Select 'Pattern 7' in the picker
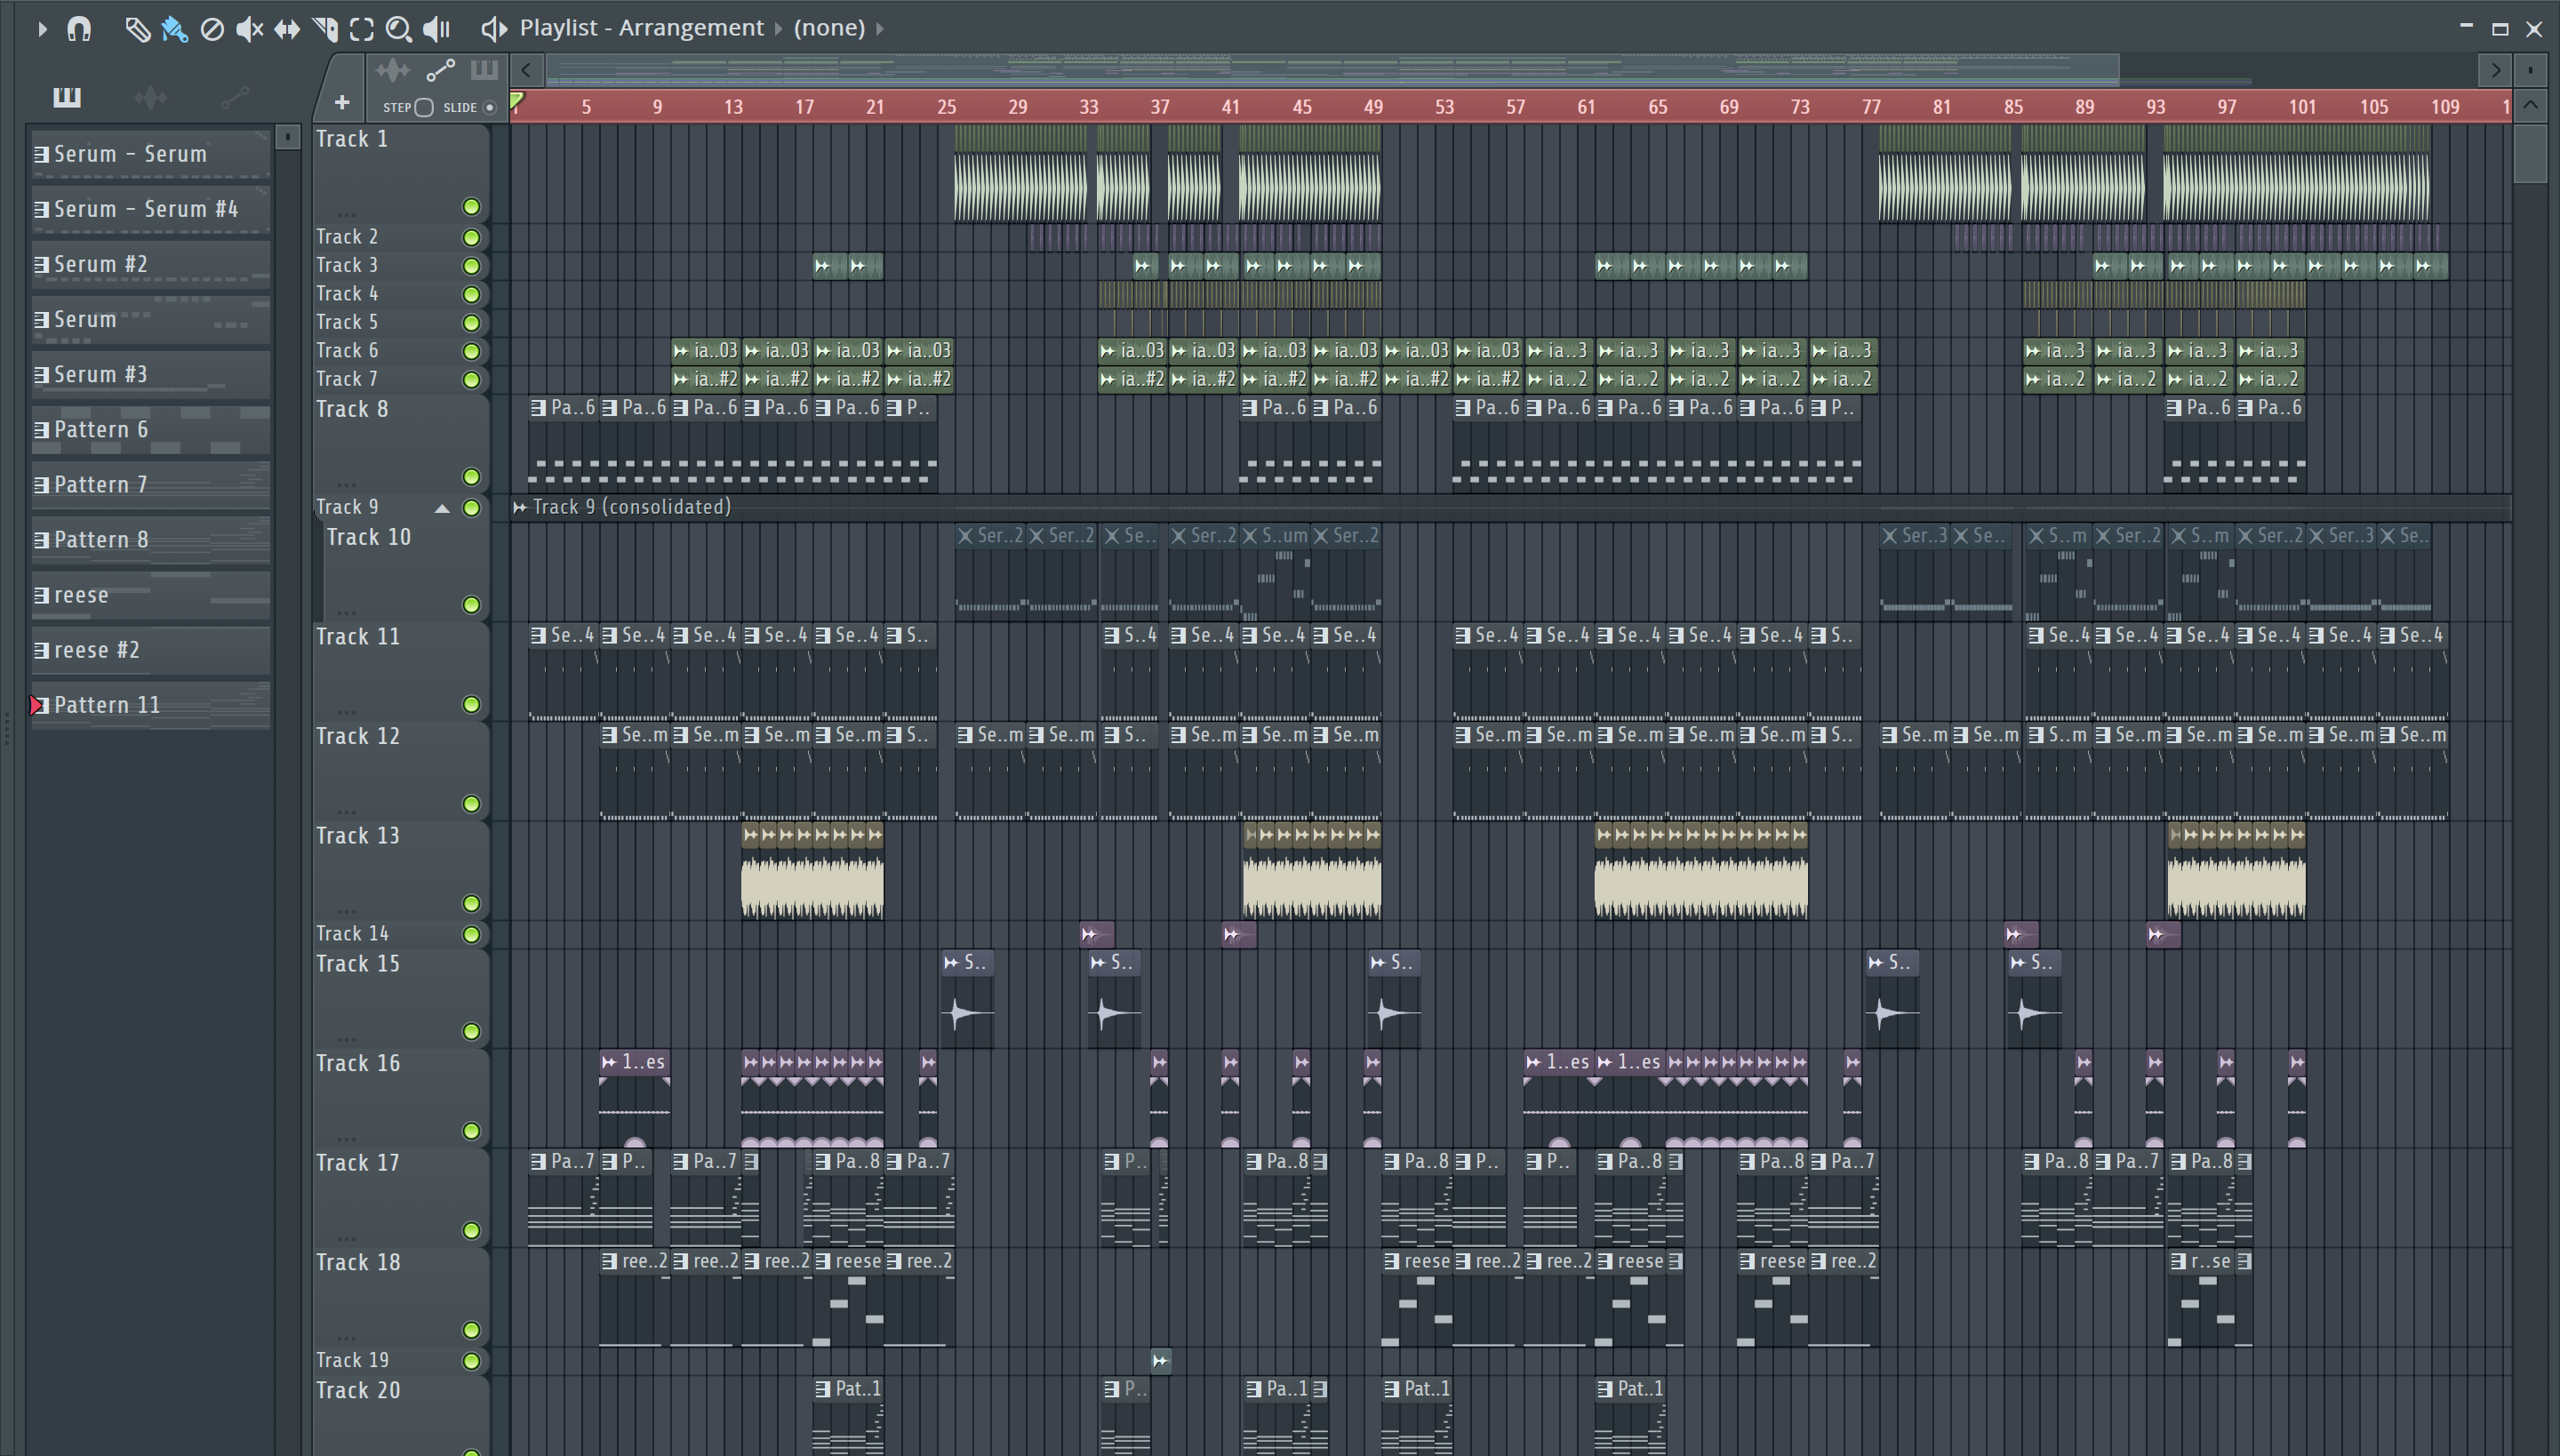The width and height of the screenshot is (2560, 1456). [150, 484]
